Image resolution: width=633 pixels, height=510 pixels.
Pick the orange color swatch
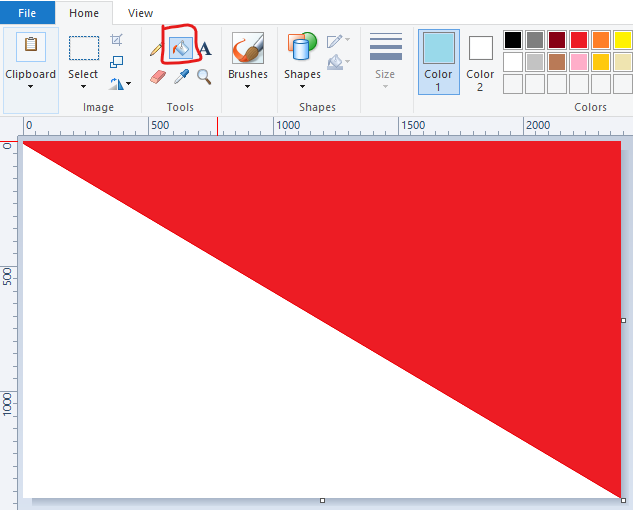pyautogui.click(x=601, y=40)
